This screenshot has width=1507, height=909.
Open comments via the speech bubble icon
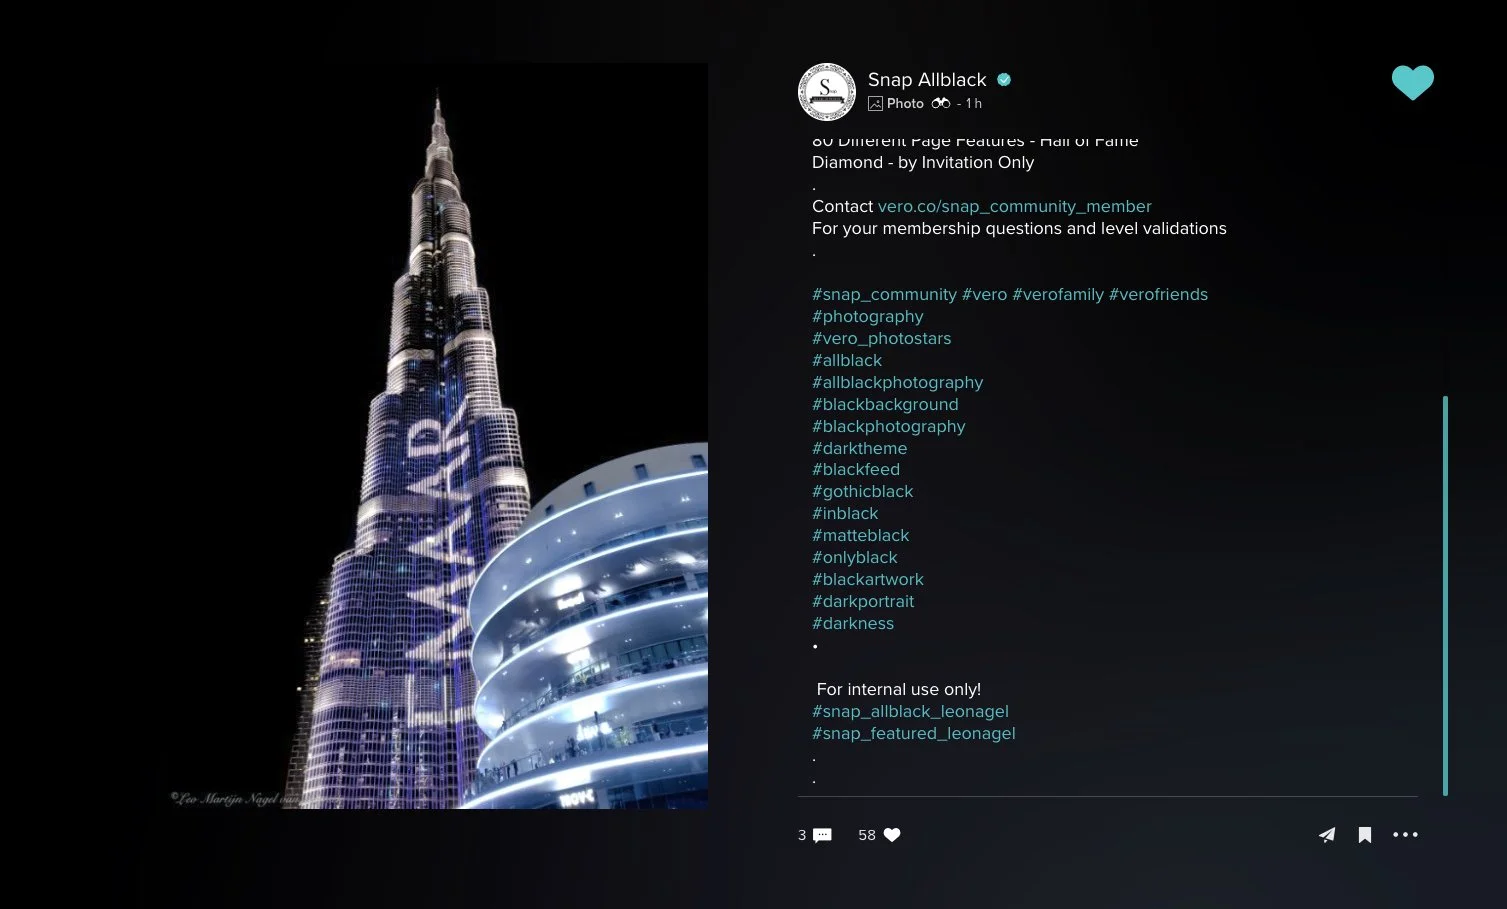(x=822, y=835)
